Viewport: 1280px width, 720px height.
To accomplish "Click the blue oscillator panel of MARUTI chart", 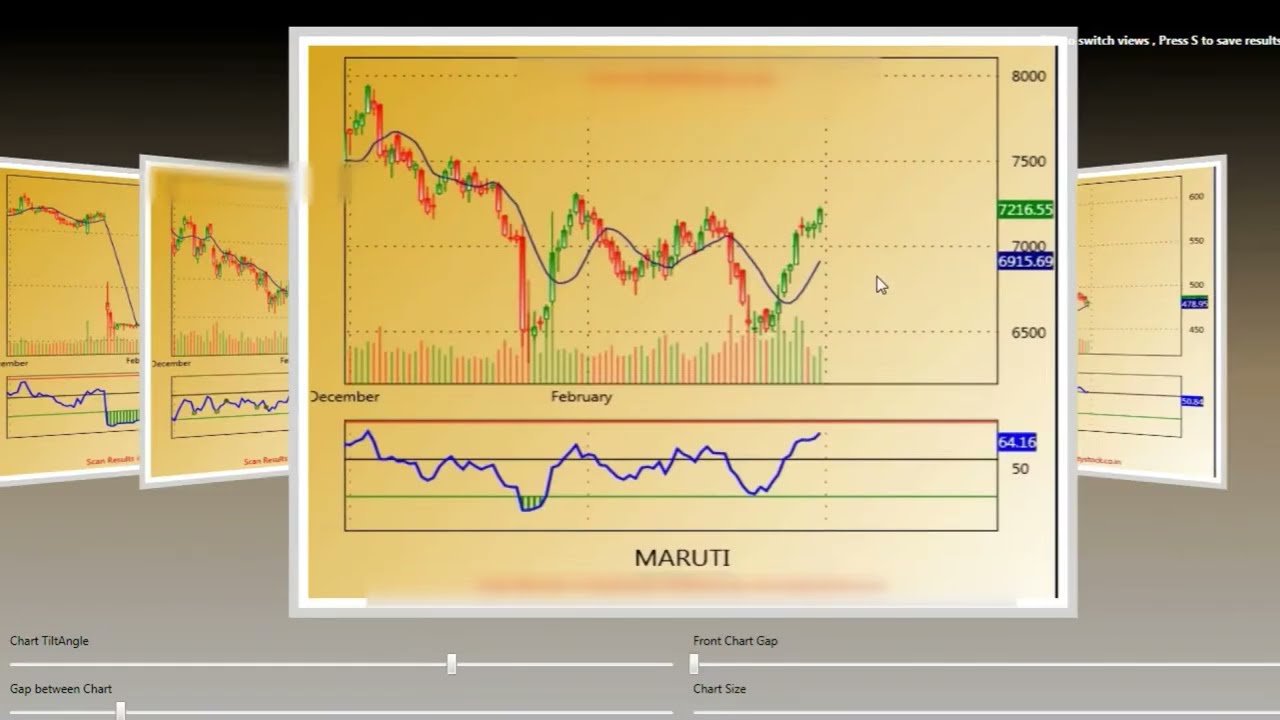I will coord(670,475).
